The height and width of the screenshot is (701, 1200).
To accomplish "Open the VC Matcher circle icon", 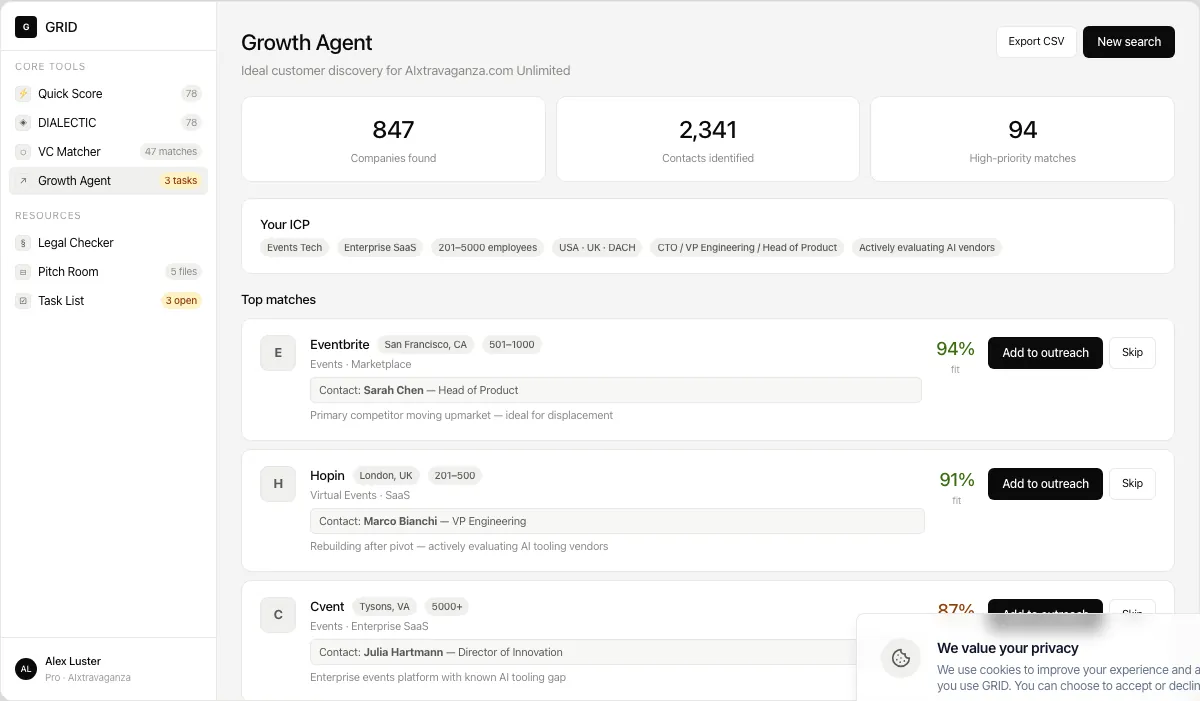I will (22, 151).
